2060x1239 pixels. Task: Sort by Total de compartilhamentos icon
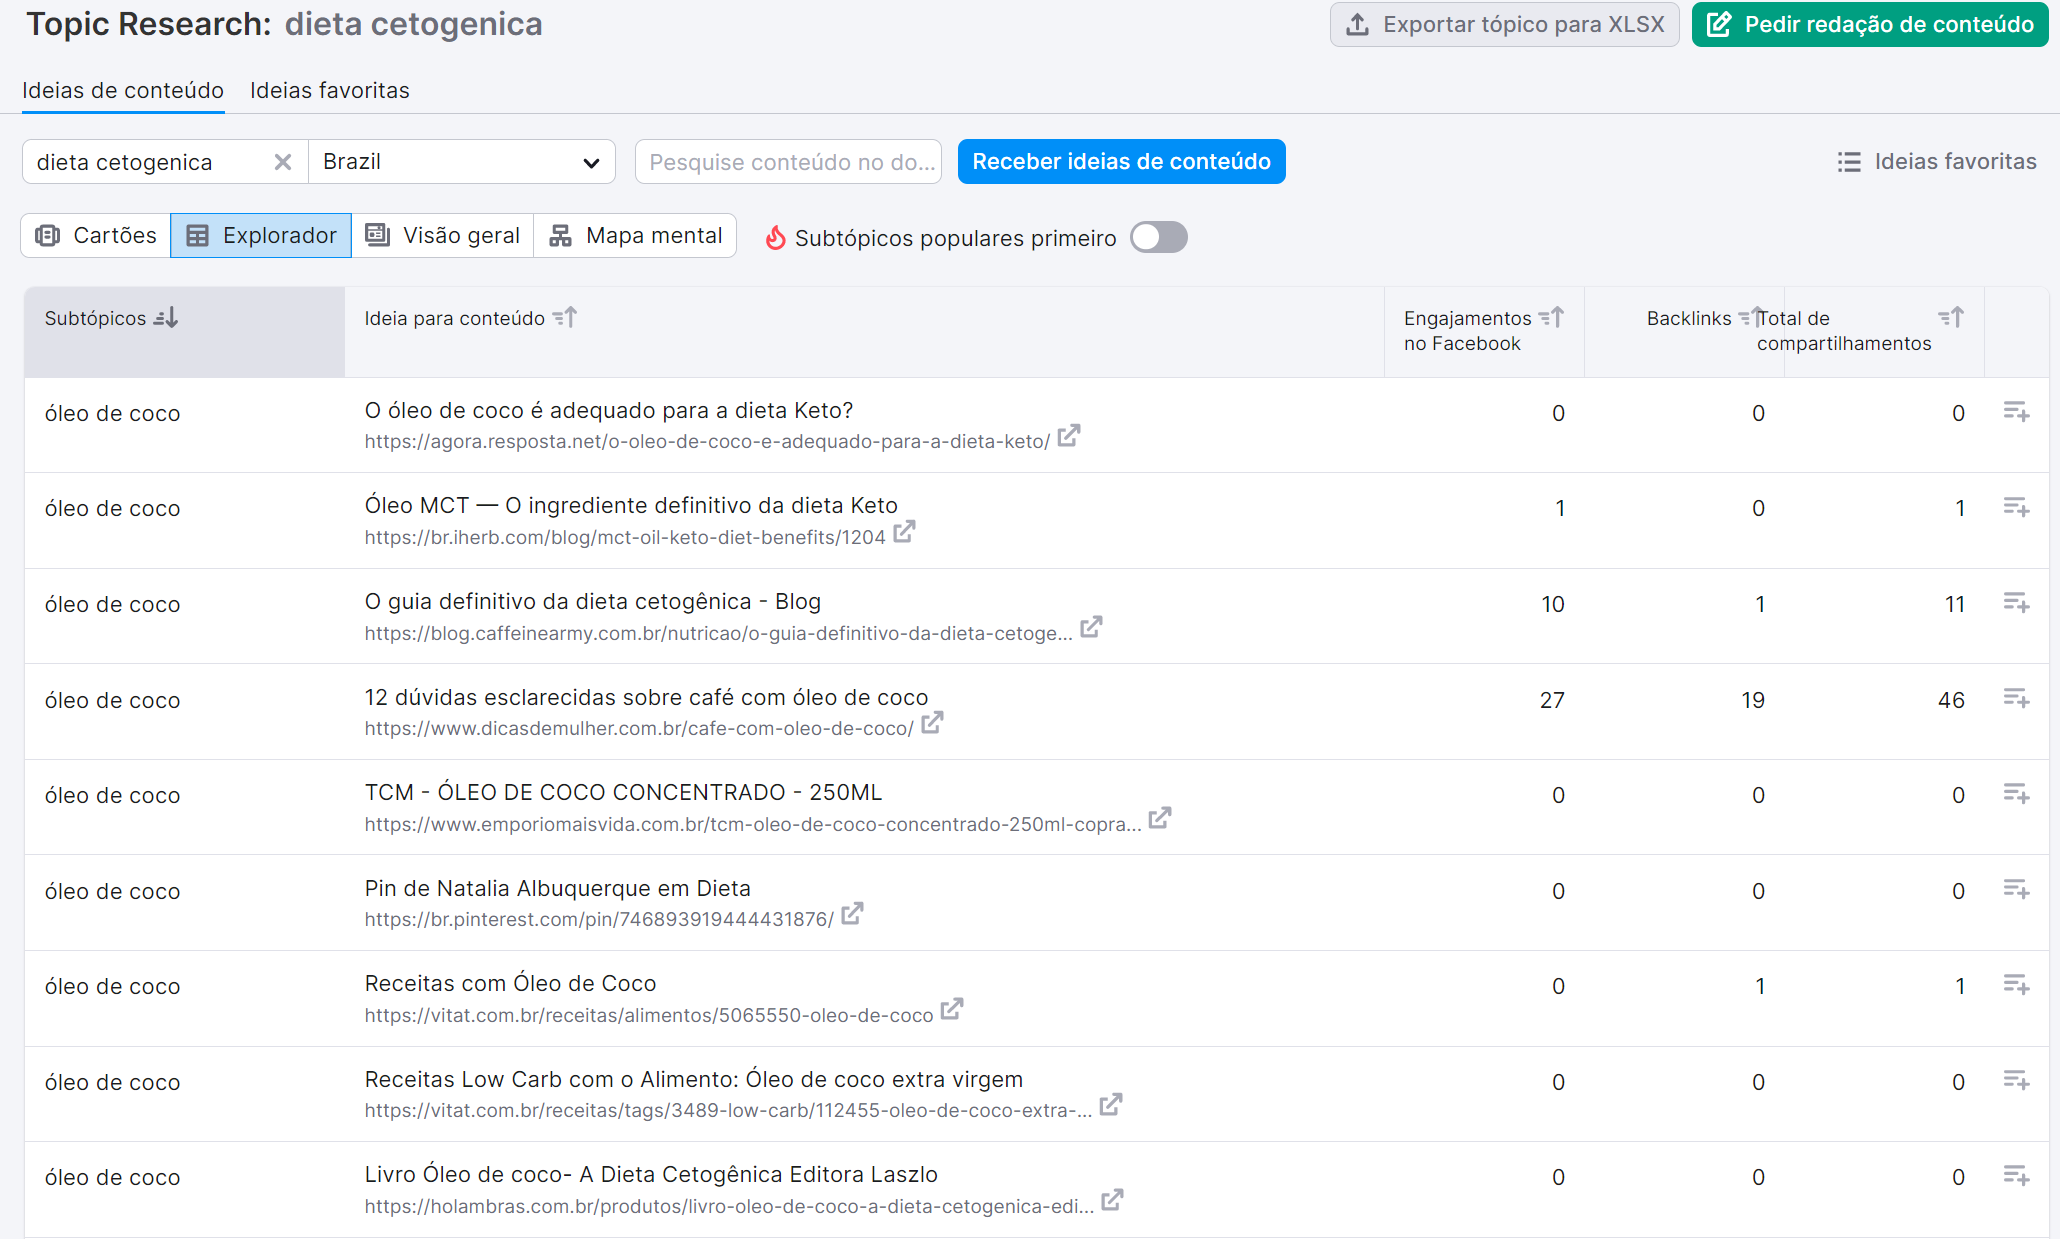(x=1951, y=318)
